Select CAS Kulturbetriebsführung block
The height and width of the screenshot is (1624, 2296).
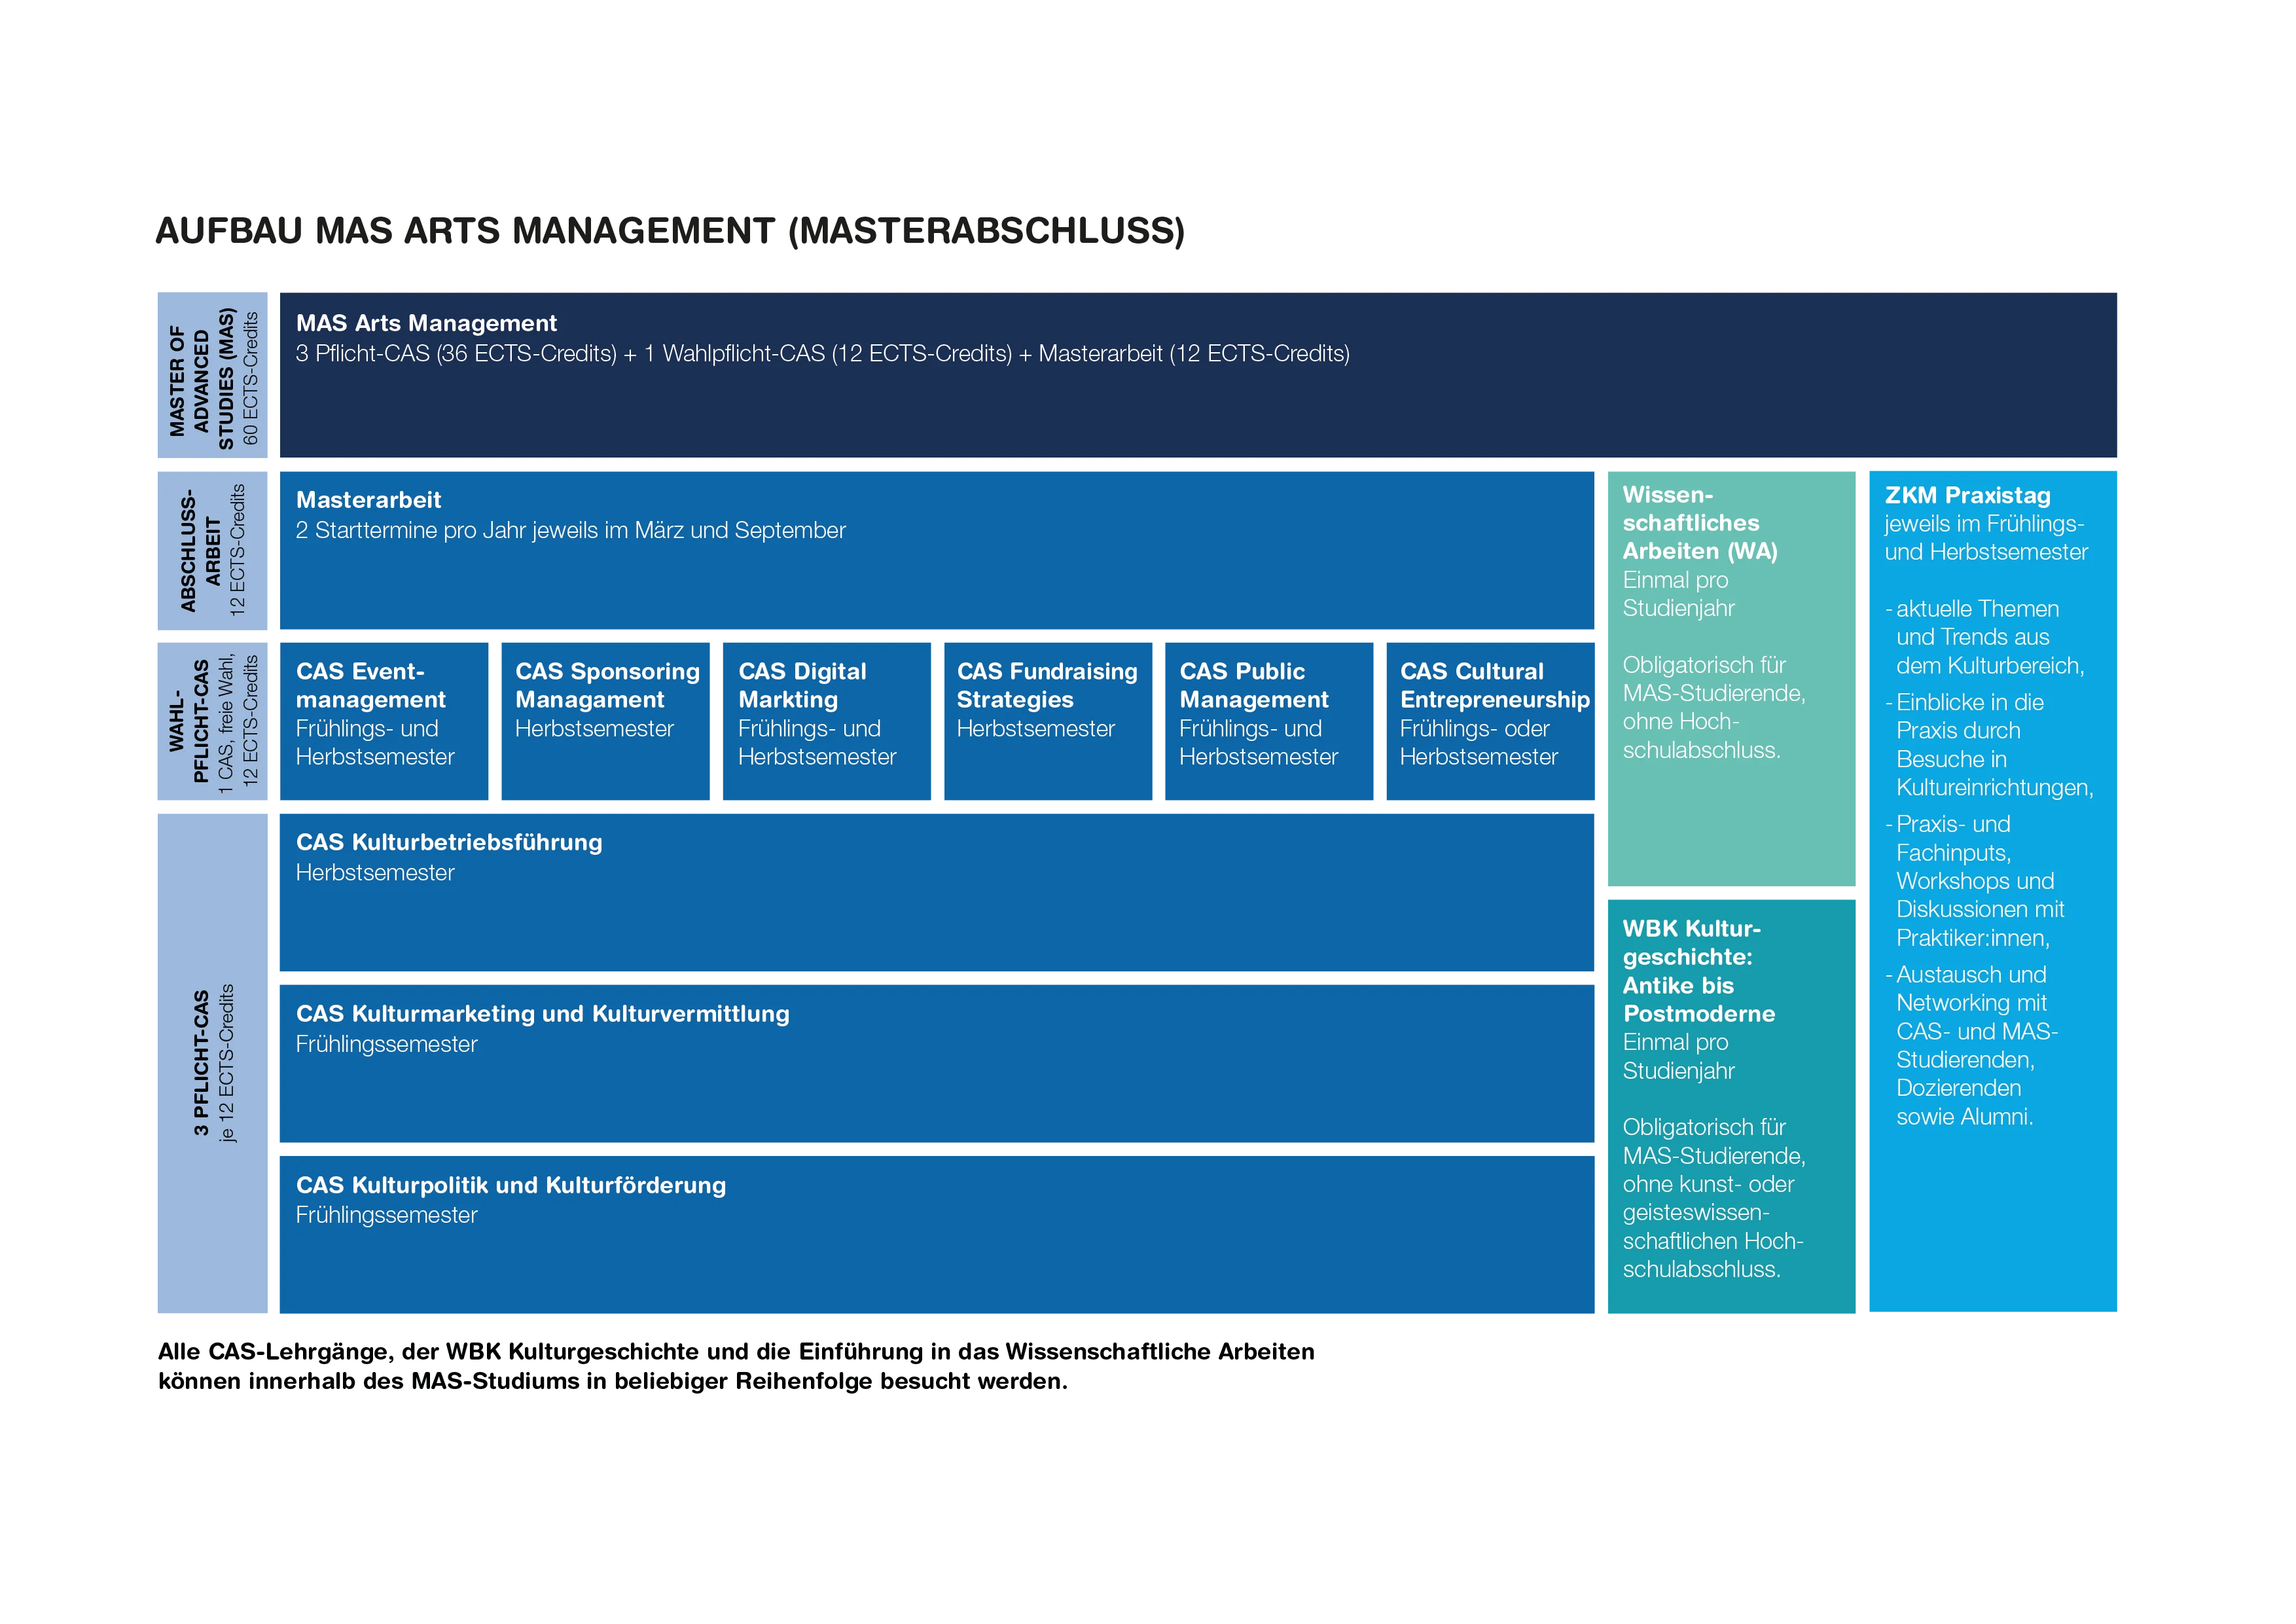tap(936, 892)
